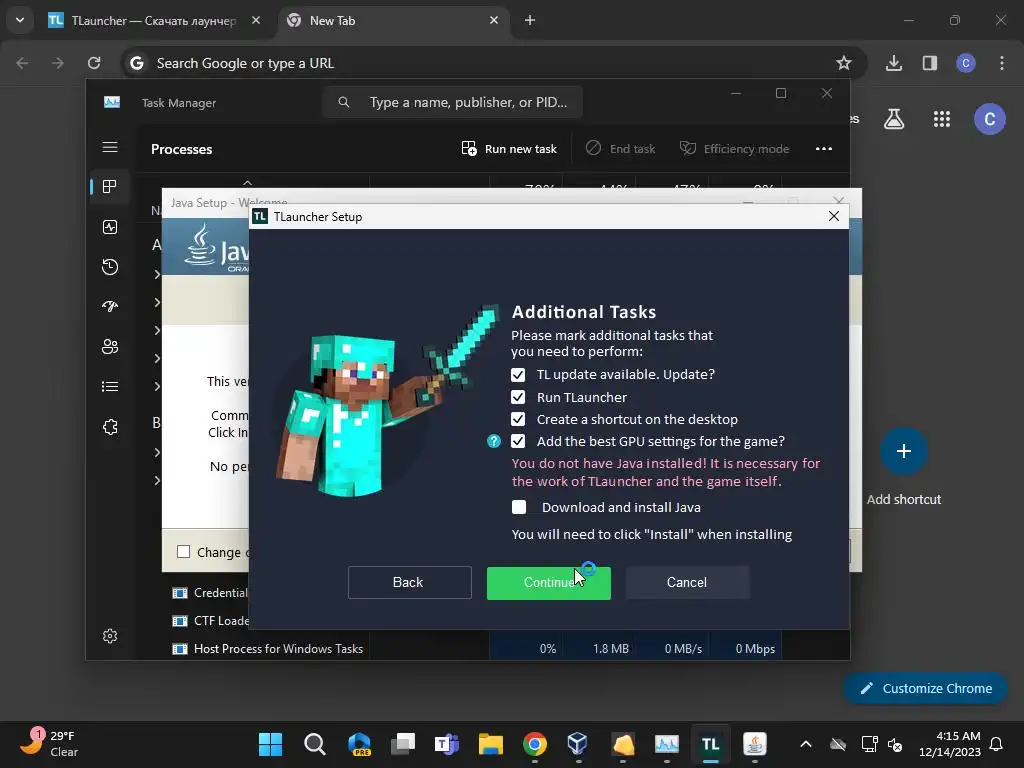Open Details page in Task Manager sidebar

click(110, 387)
